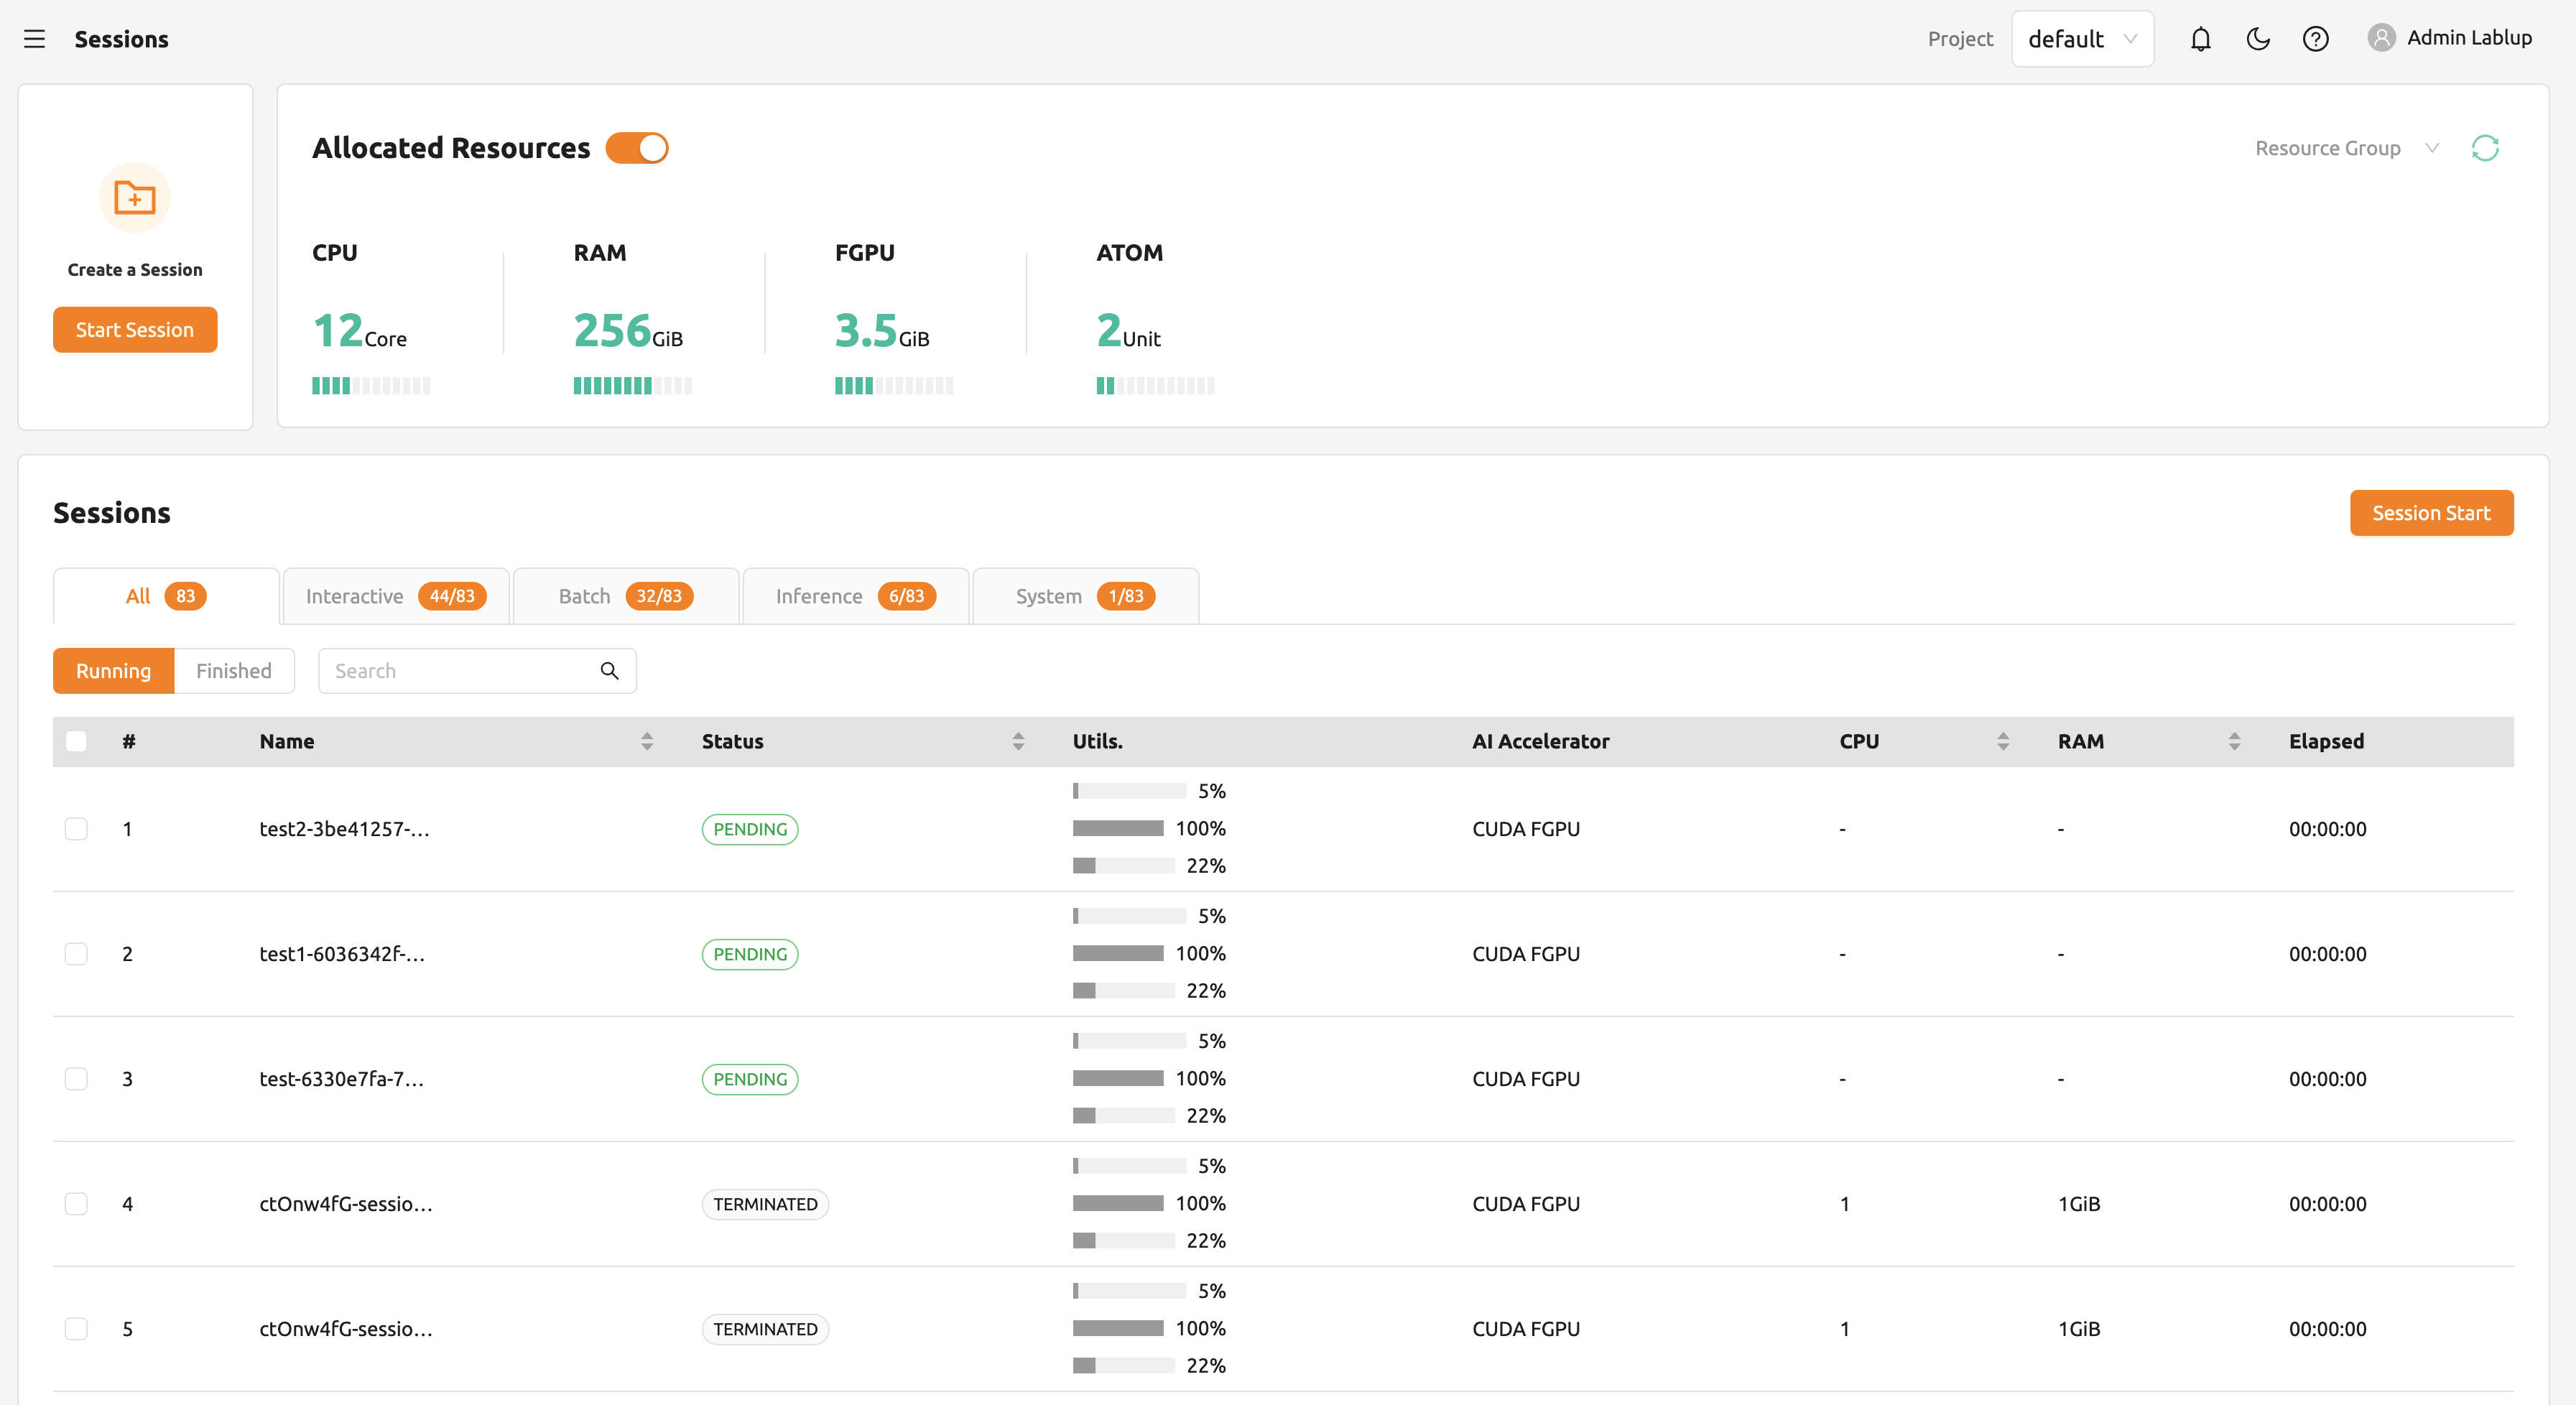Click the session search field
Image resolution: width=2576 pixels, height=1405 pixels.
(x=477, y=671)
